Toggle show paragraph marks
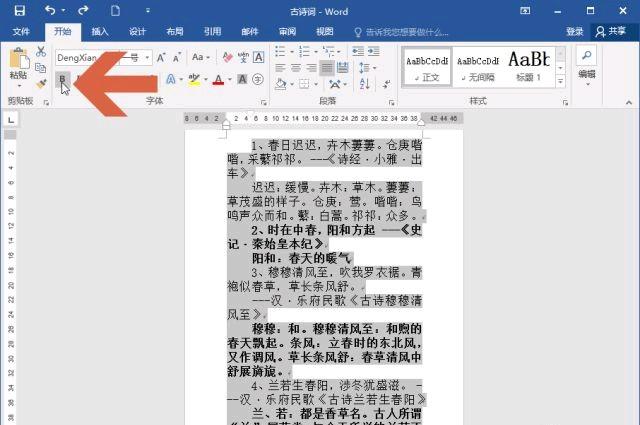Screen dimensions: 640x425 [x=386, y=84]
